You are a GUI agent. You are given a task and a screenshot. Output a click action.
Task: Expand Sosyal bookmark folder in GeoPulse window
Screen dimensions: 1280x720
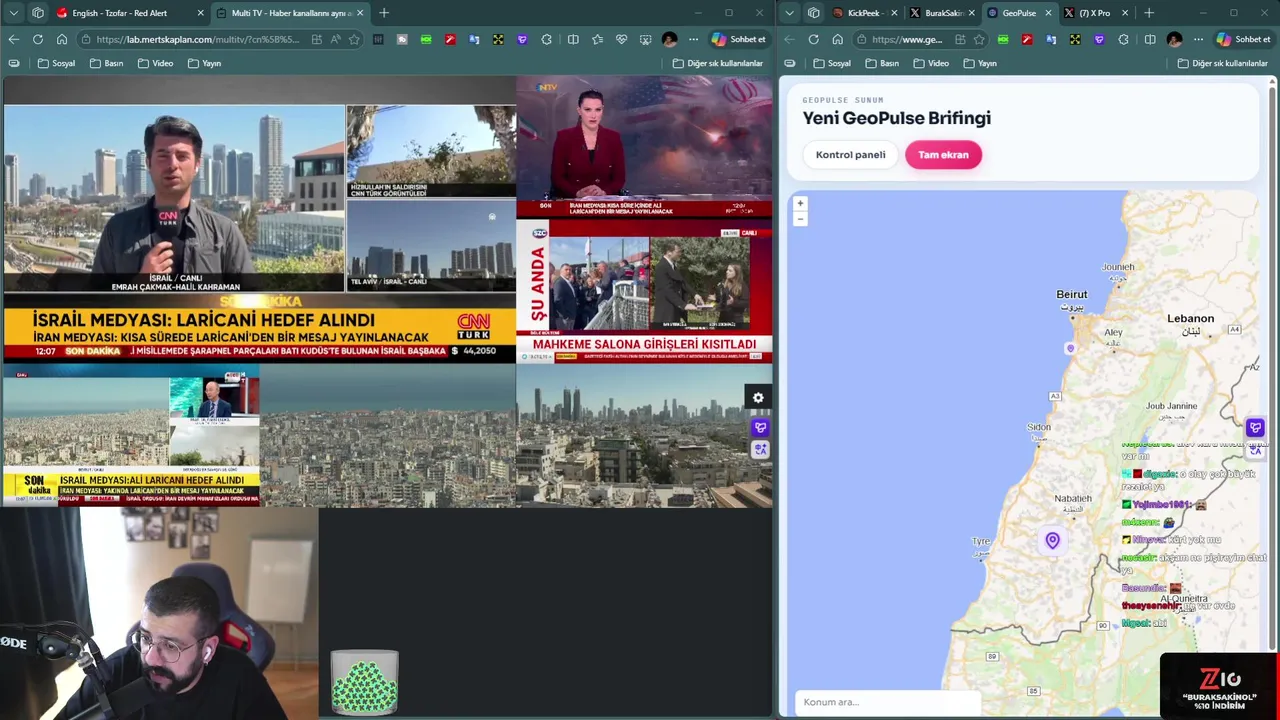point(832,63)
